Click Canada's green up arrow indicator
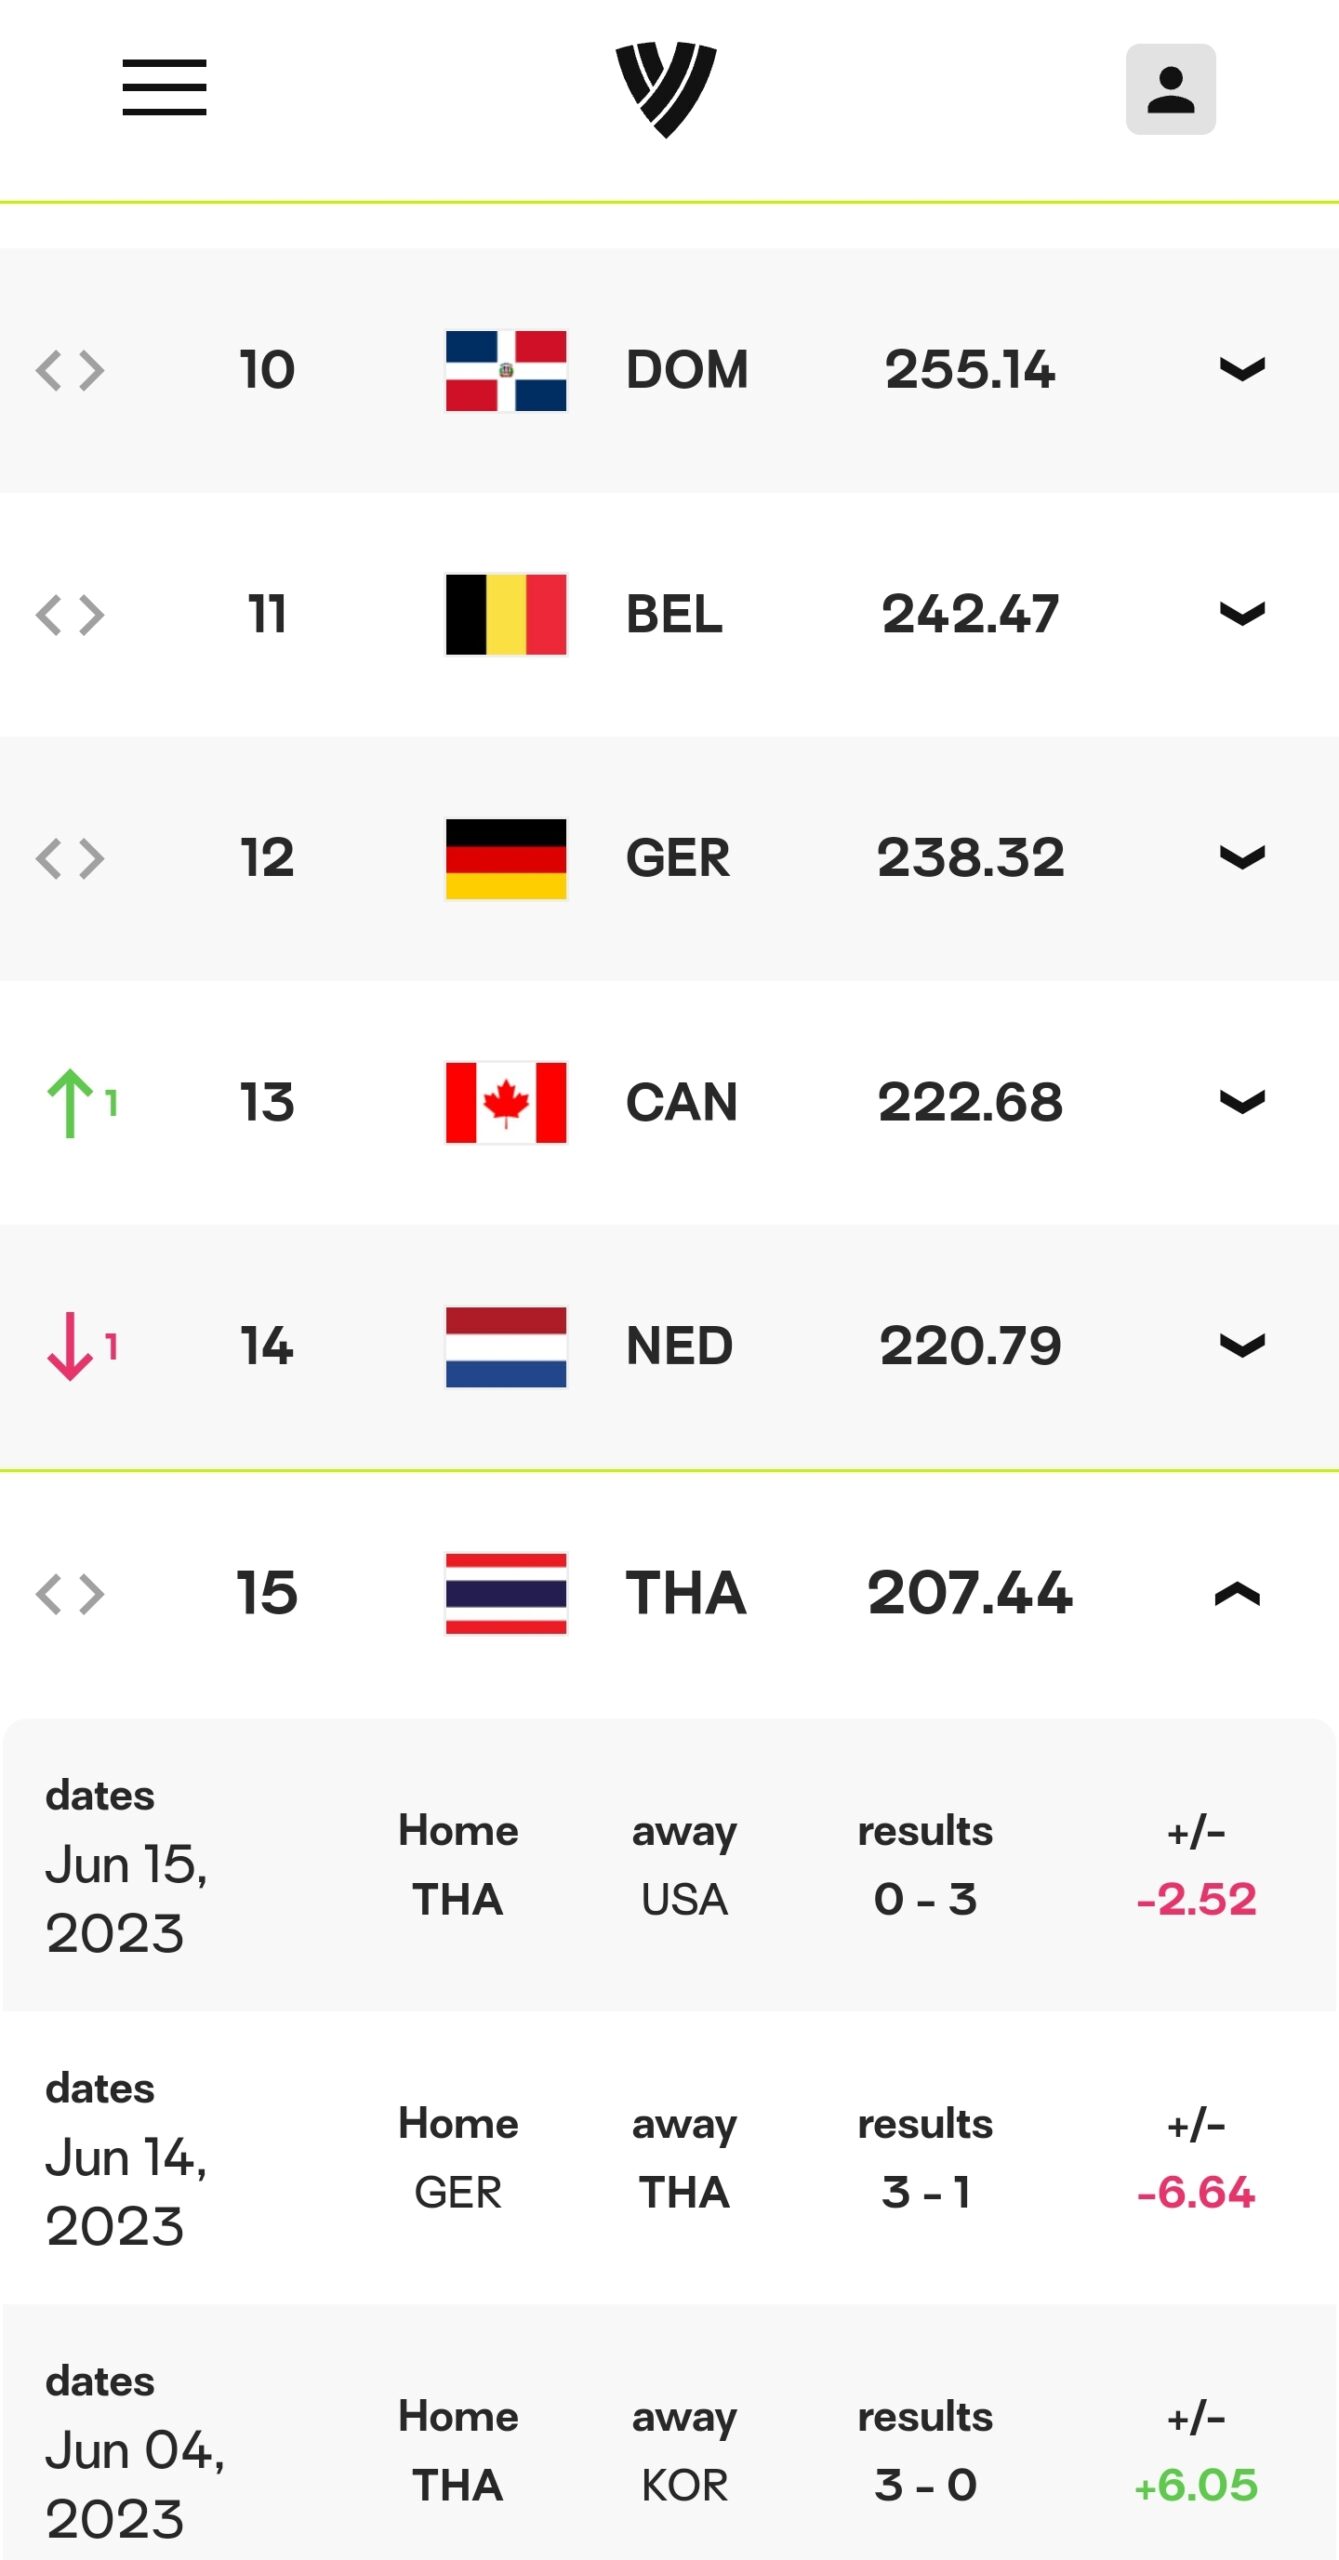1339x2560 pixels. click(72, 1103)
